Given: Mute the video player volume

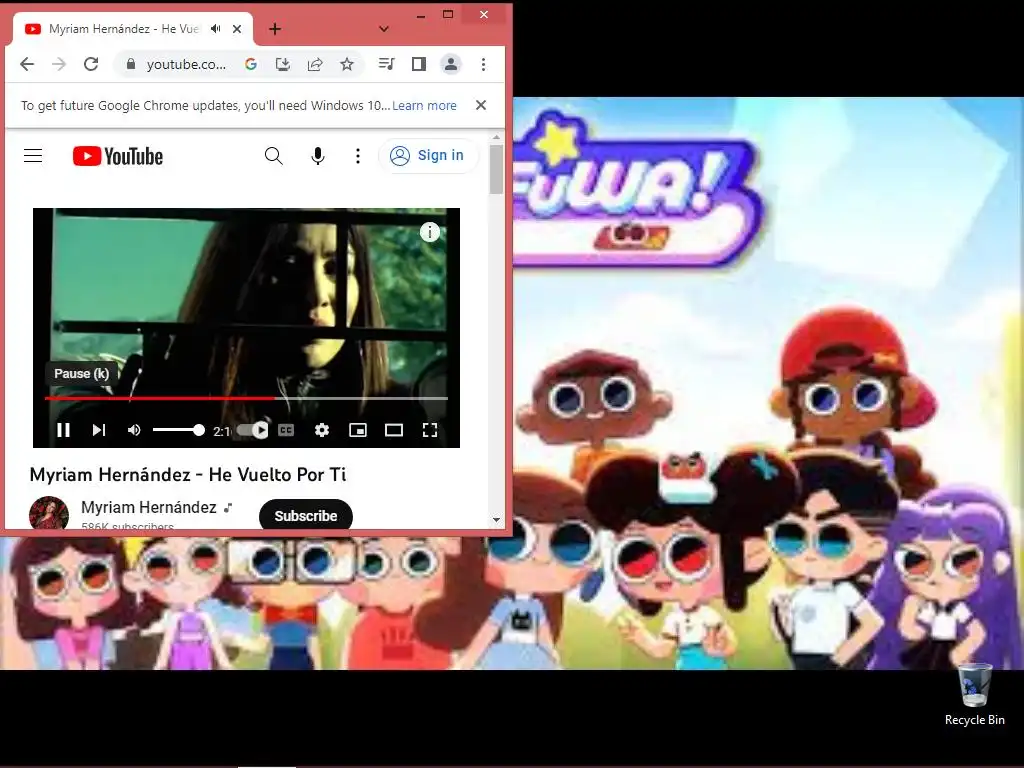Looking at the screenshot, I should 134,430.
